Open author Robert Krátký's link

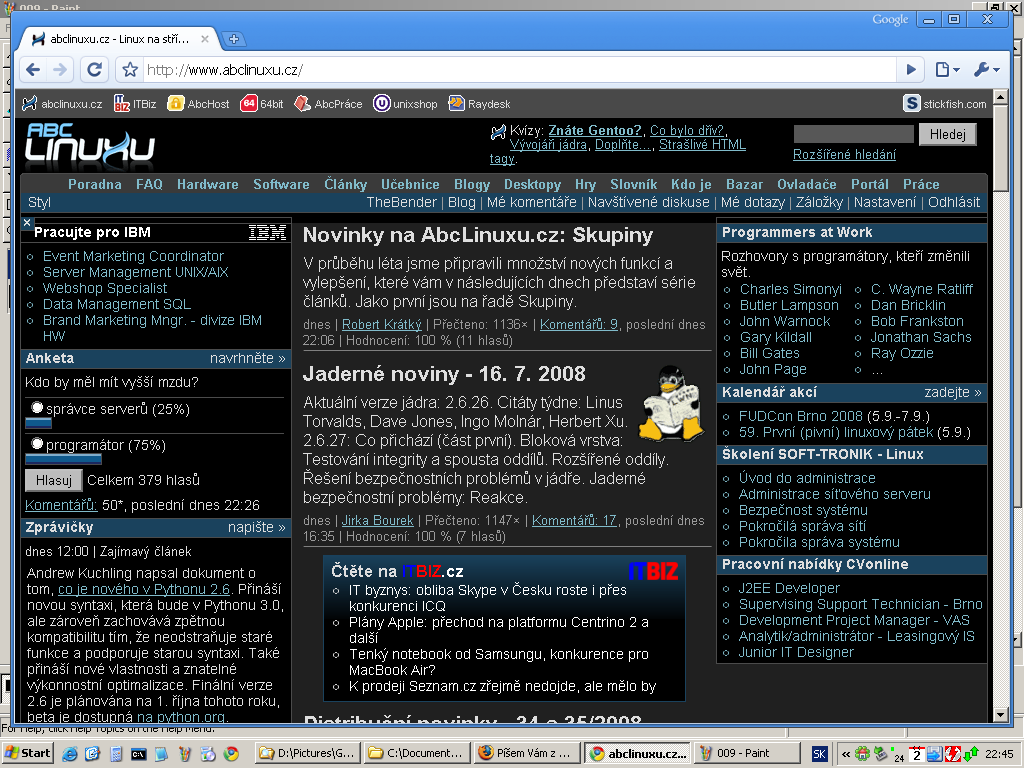click(382, 325)
